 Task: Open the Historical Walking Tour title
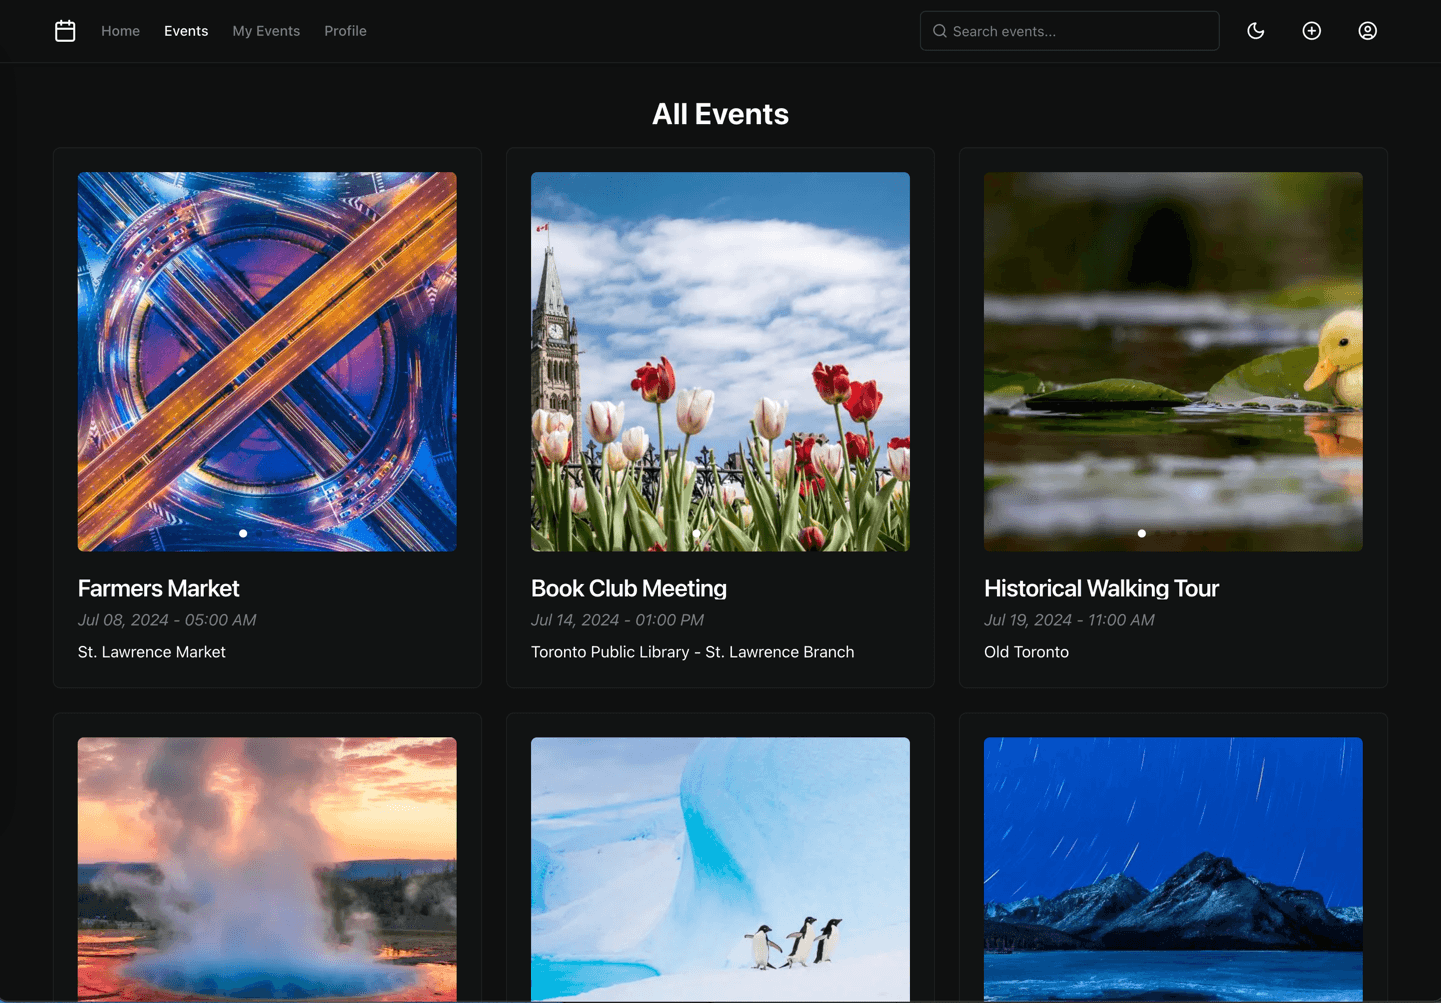pyautogui.click(x=1101, y=588)
